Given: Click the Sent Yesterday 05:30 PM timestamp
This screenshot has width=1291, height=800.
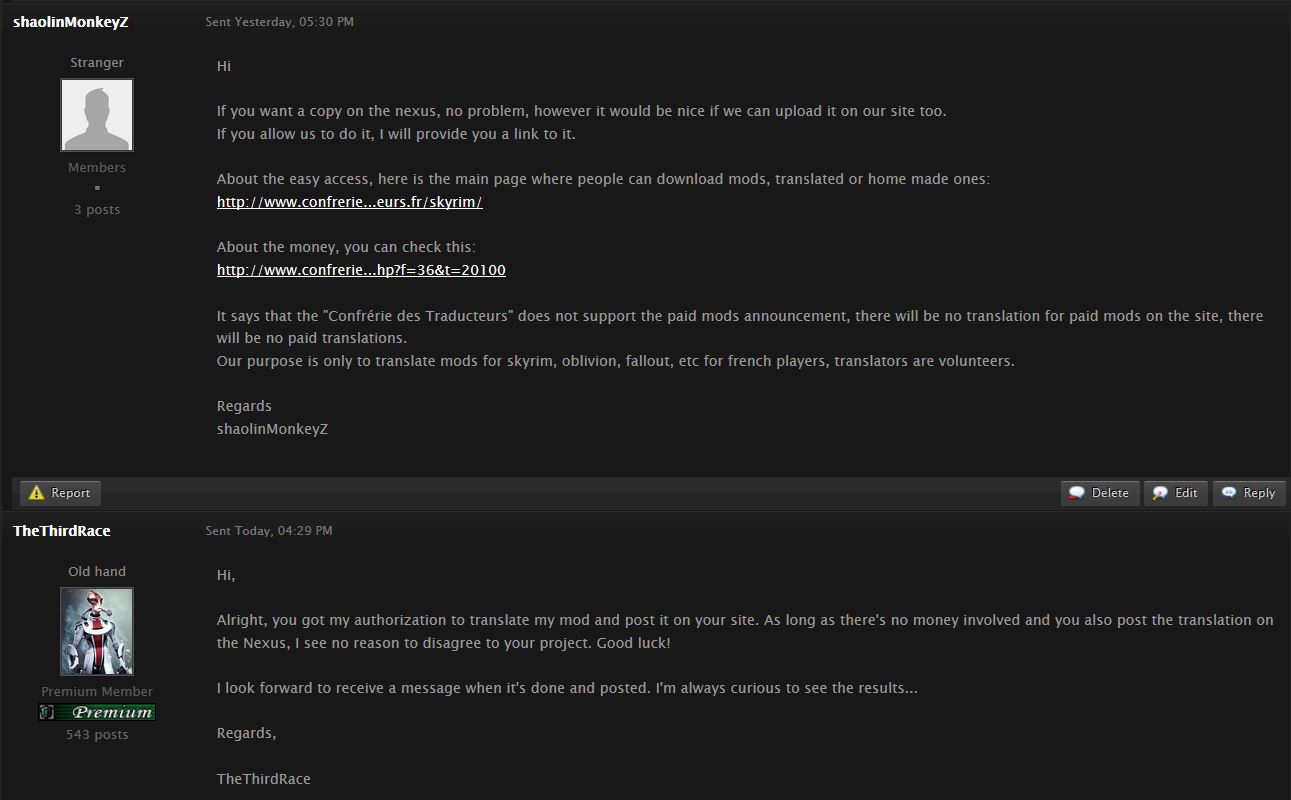Looking at the screenshot, I should [280, 22].
